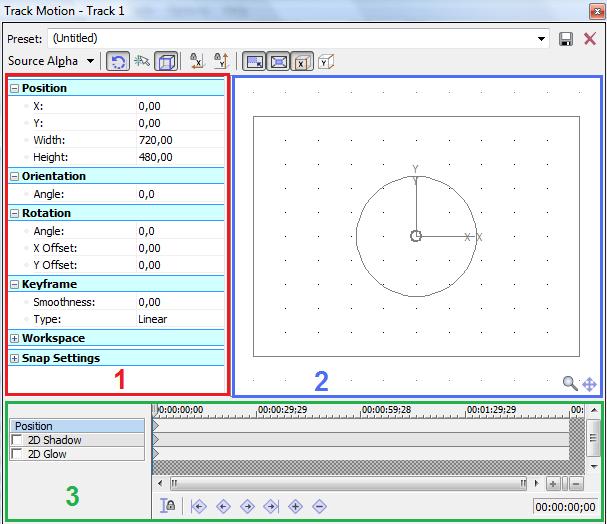Viewport: 607px width, 524px height.
Task: Open the Preset dropdown list
Action: click(542, 39)
